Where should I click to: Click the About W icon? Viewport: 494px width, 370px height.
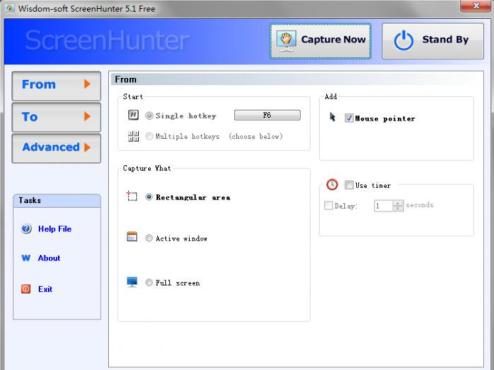(x=26, y=258)
